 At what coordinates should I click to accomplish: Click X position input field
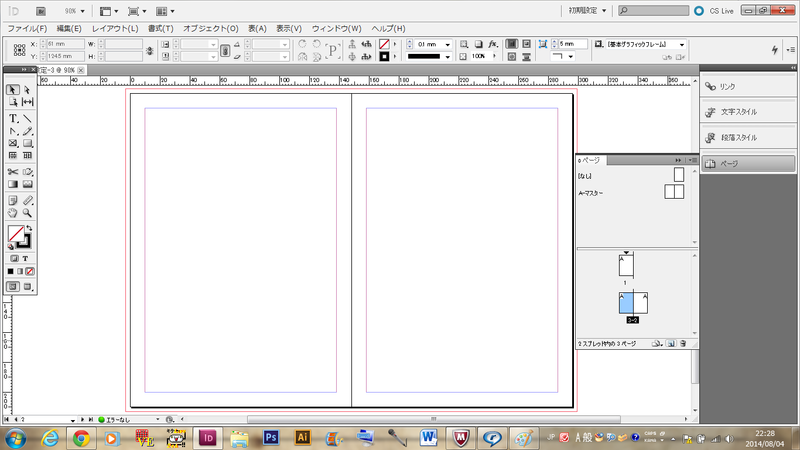point(65,44)
